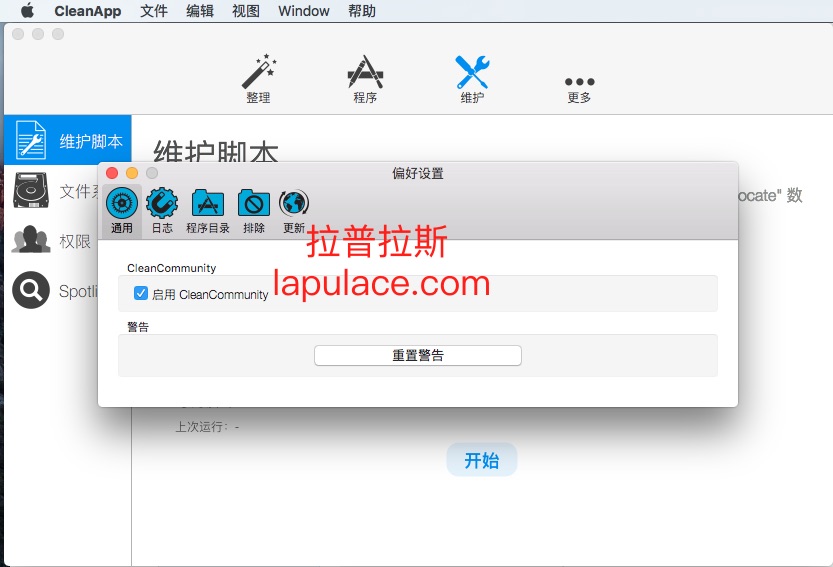Open the 帮助 help menu
Screen dimensions: 833x567
click(362, 11)
